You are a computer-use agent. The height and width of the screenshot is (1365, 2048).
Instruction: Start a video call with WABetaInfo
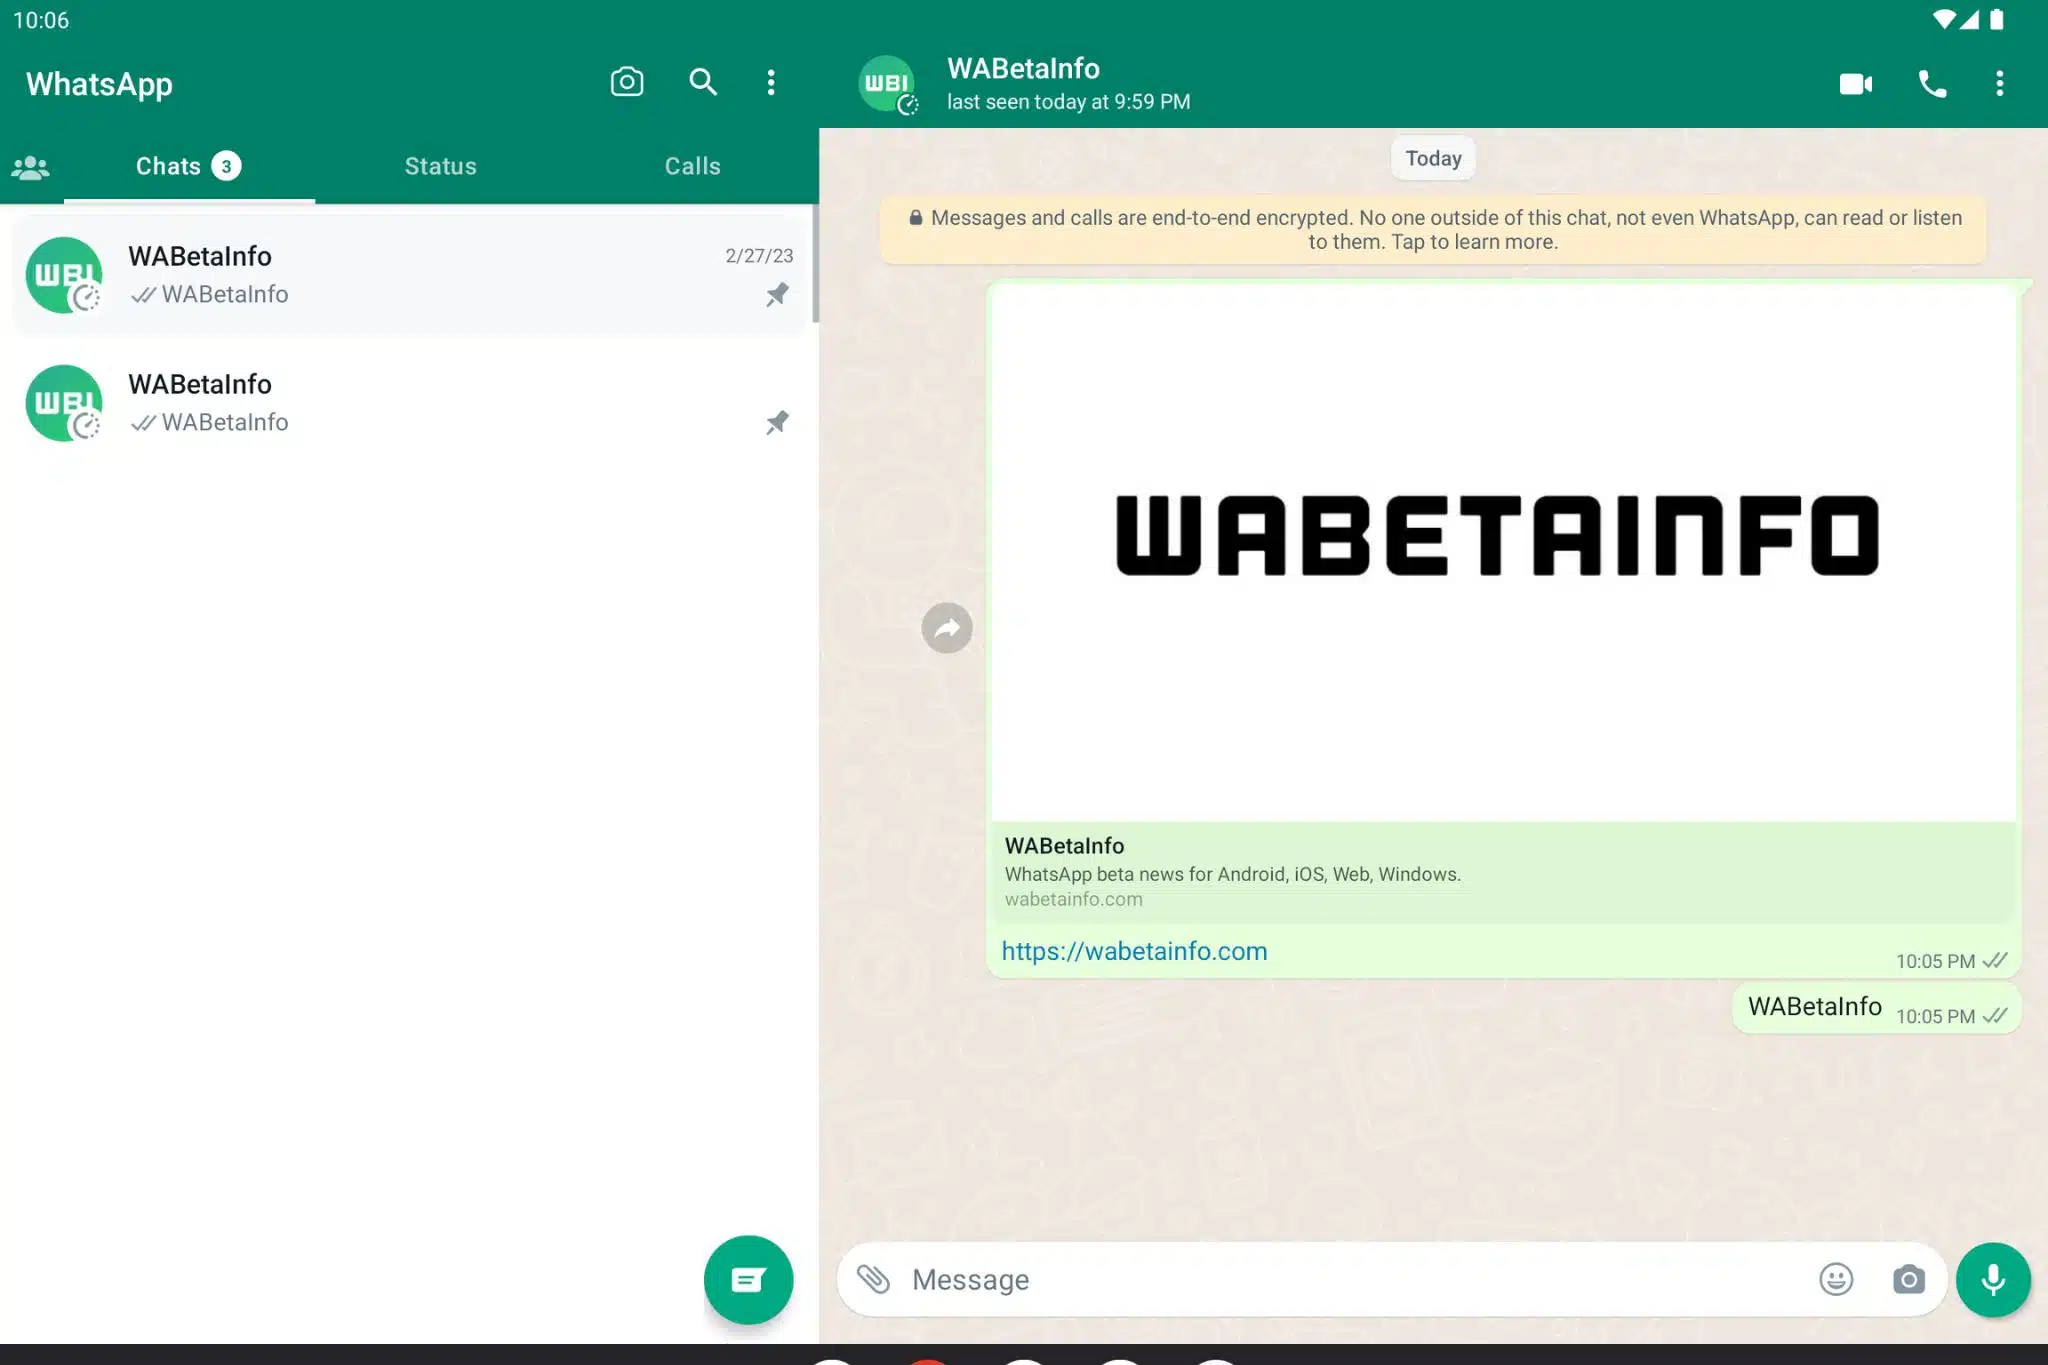coord(1855,84)
